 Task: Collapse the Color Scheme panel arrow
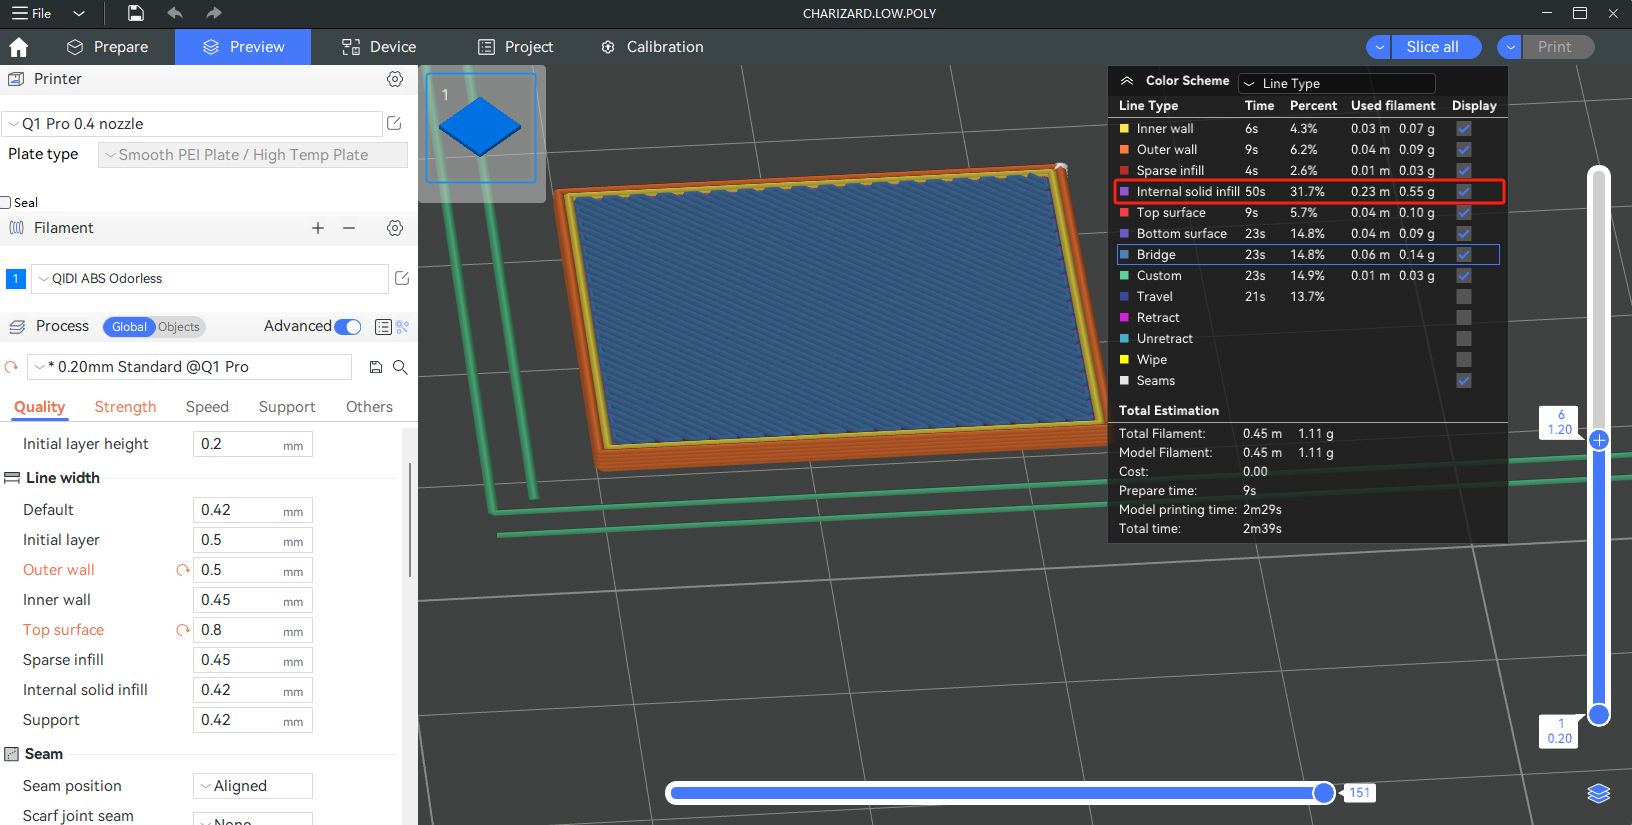click(1127, 81)
